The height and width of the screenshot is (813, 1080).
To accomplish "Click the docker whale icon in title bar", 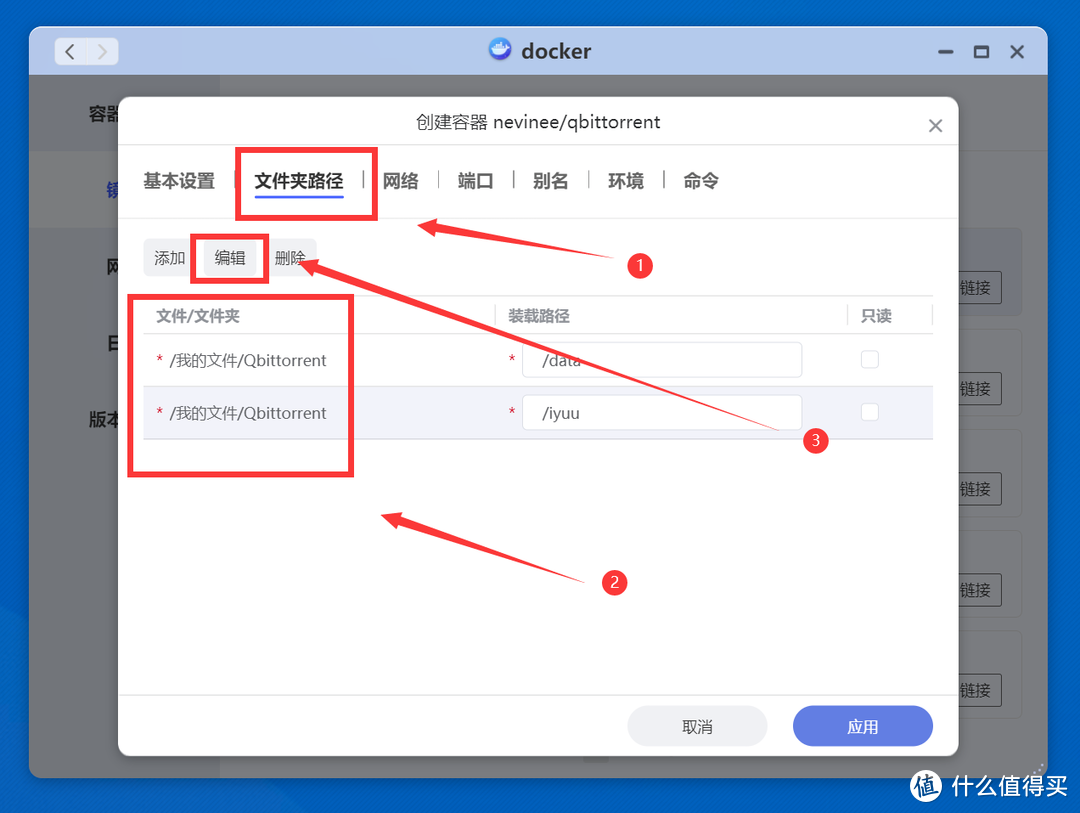I will tap(500, 50).
